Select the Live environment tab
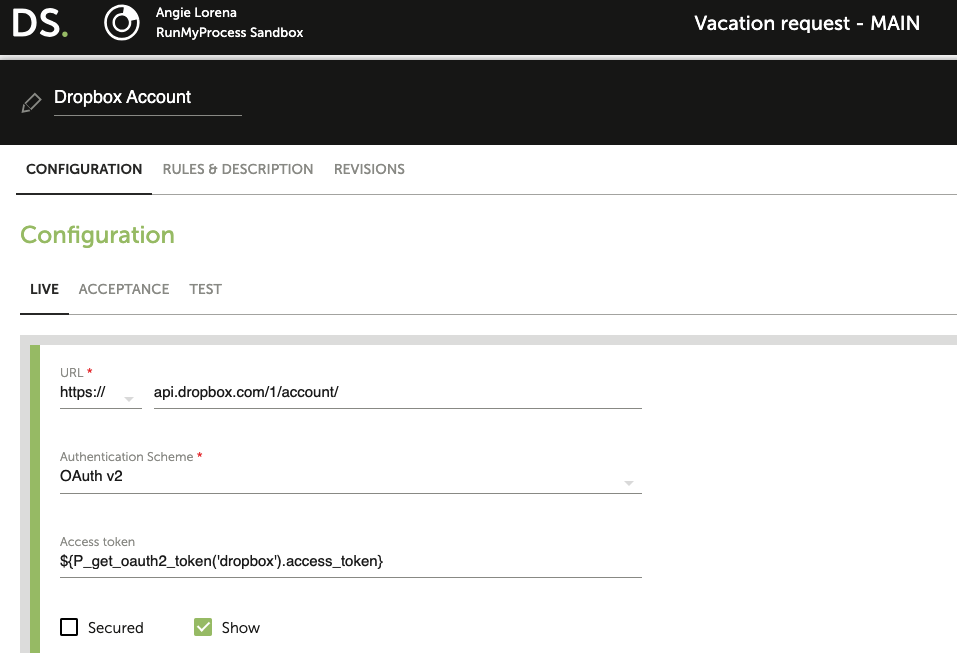This screenshot has height=653, width=957. tap(44, 289)
